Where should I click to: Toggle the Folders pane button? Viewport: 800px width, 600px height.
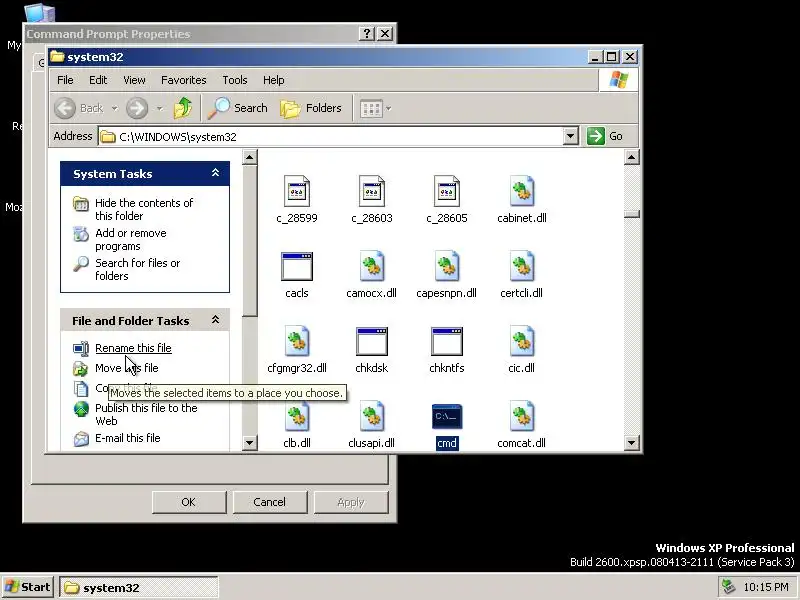click(311, 108)
